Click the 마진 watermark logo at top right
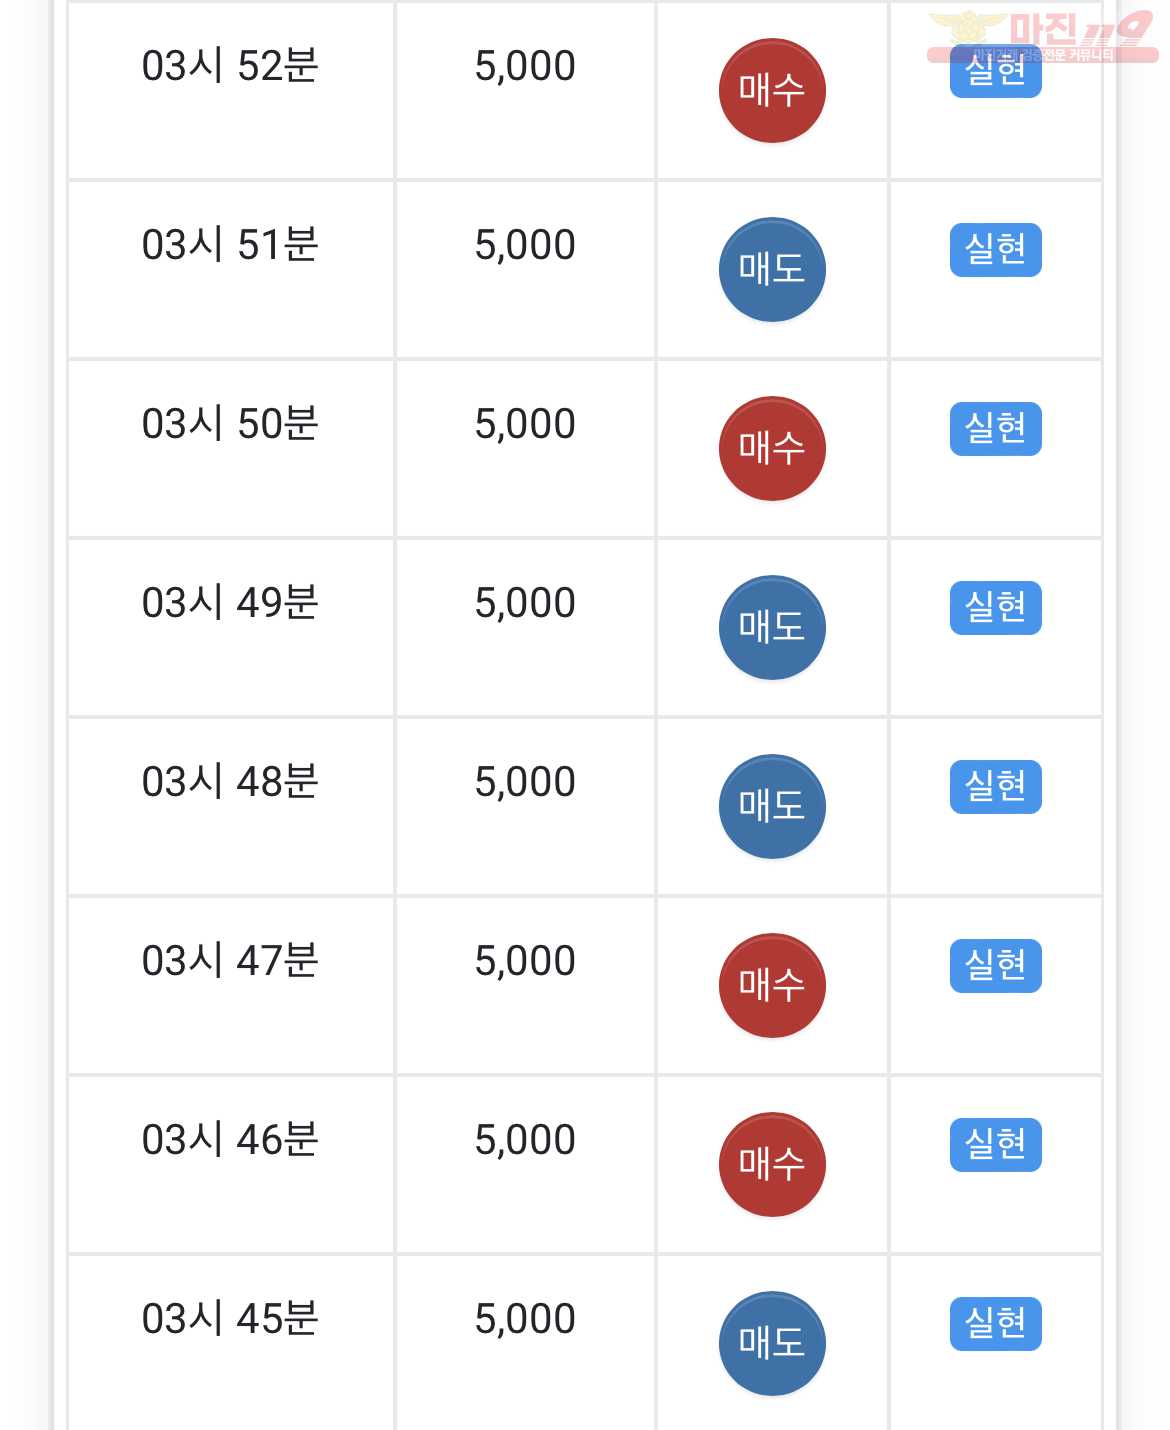This screenshot has height=1430, width=1170. [x=1042, y=36]
